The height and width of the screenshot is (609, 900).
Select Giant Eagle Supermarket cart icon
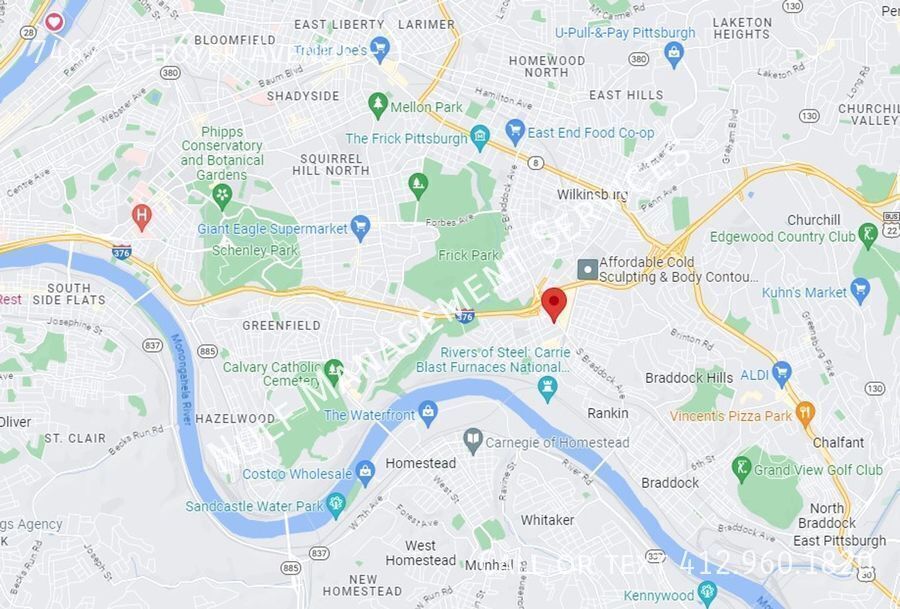click(x=360, y=227)
